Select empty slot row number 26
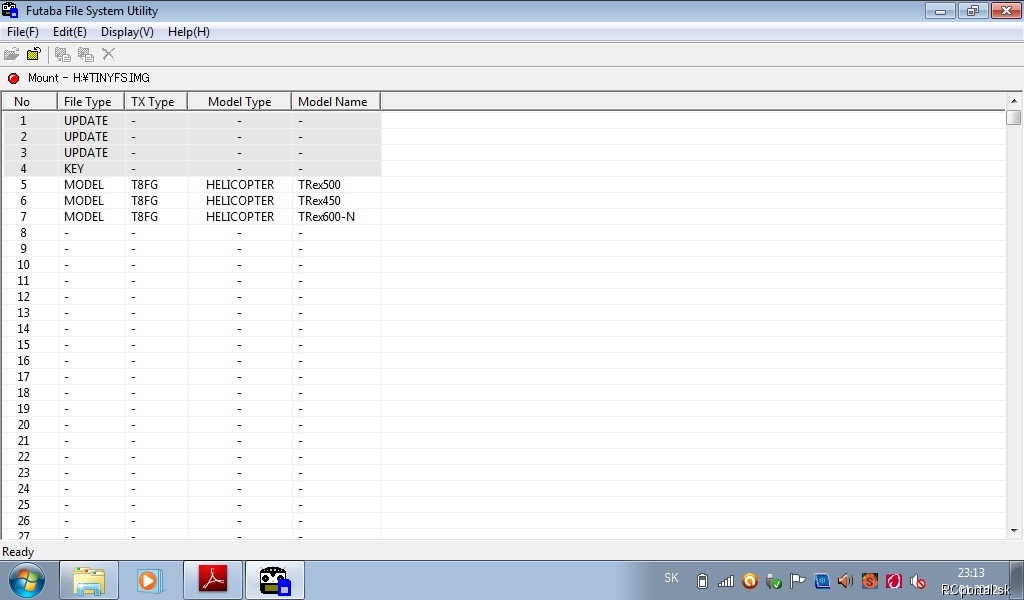This screenshot has height=600, width=1024. [192, 520]
